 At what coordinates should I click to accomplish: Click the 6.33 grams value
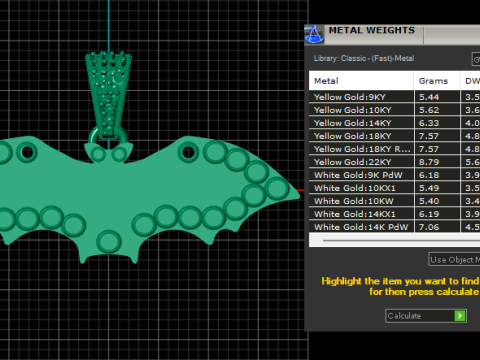pos(429,123)
